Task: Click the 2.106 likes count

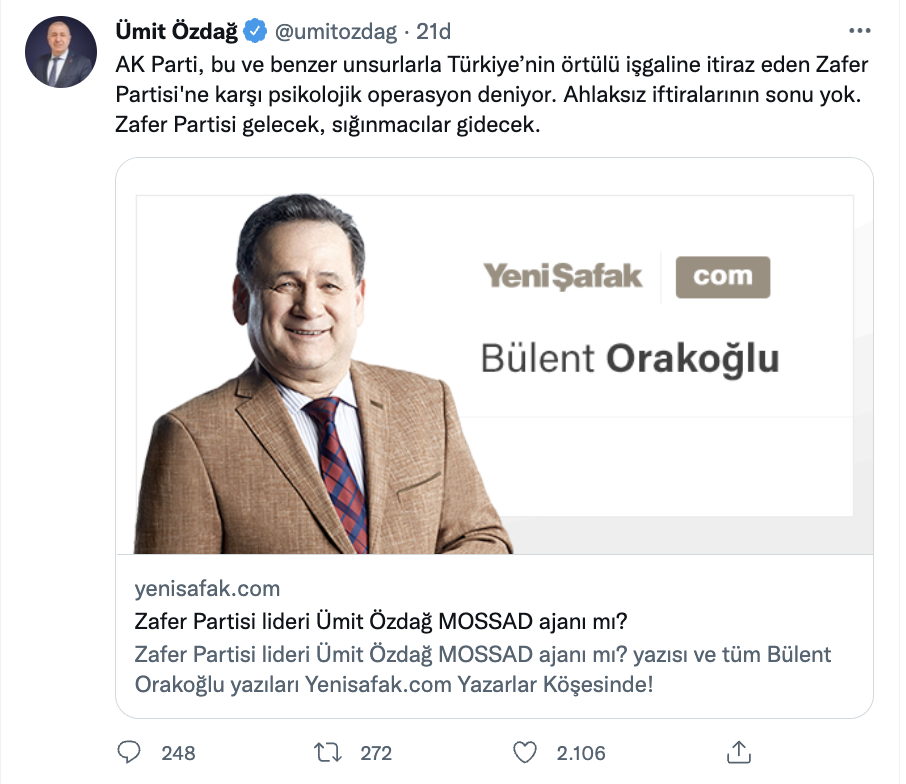Action: [x=579, y=753]
